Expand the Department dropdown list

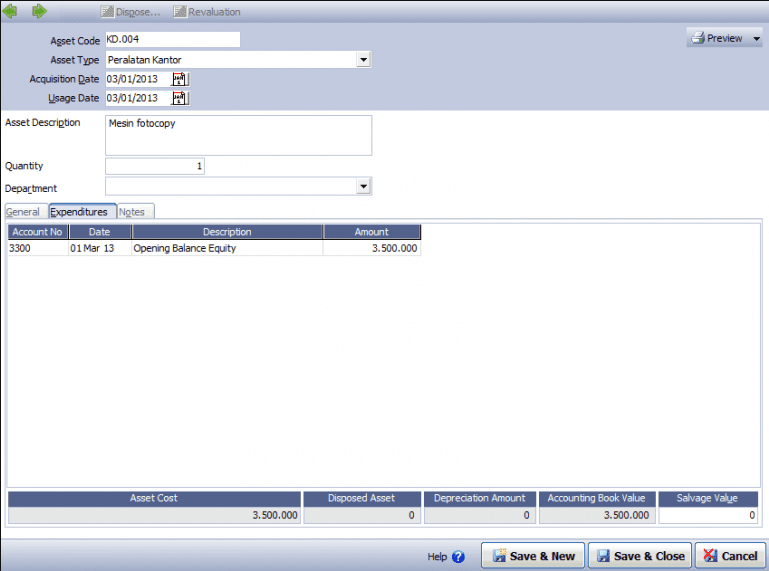364,186
